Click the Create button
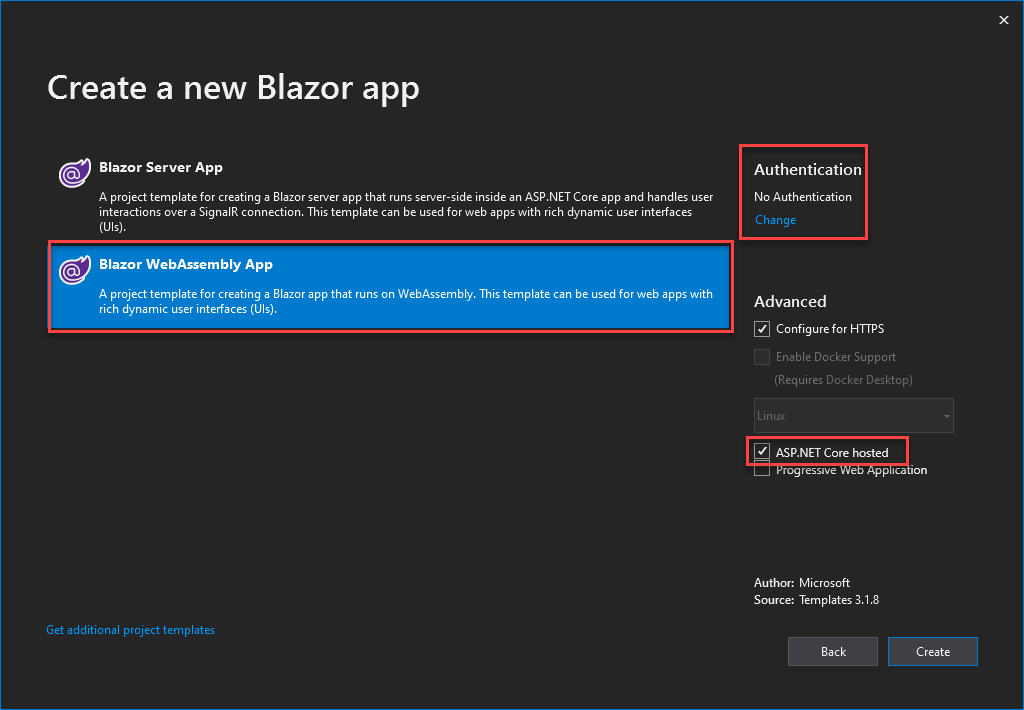 tap(932, 651)
